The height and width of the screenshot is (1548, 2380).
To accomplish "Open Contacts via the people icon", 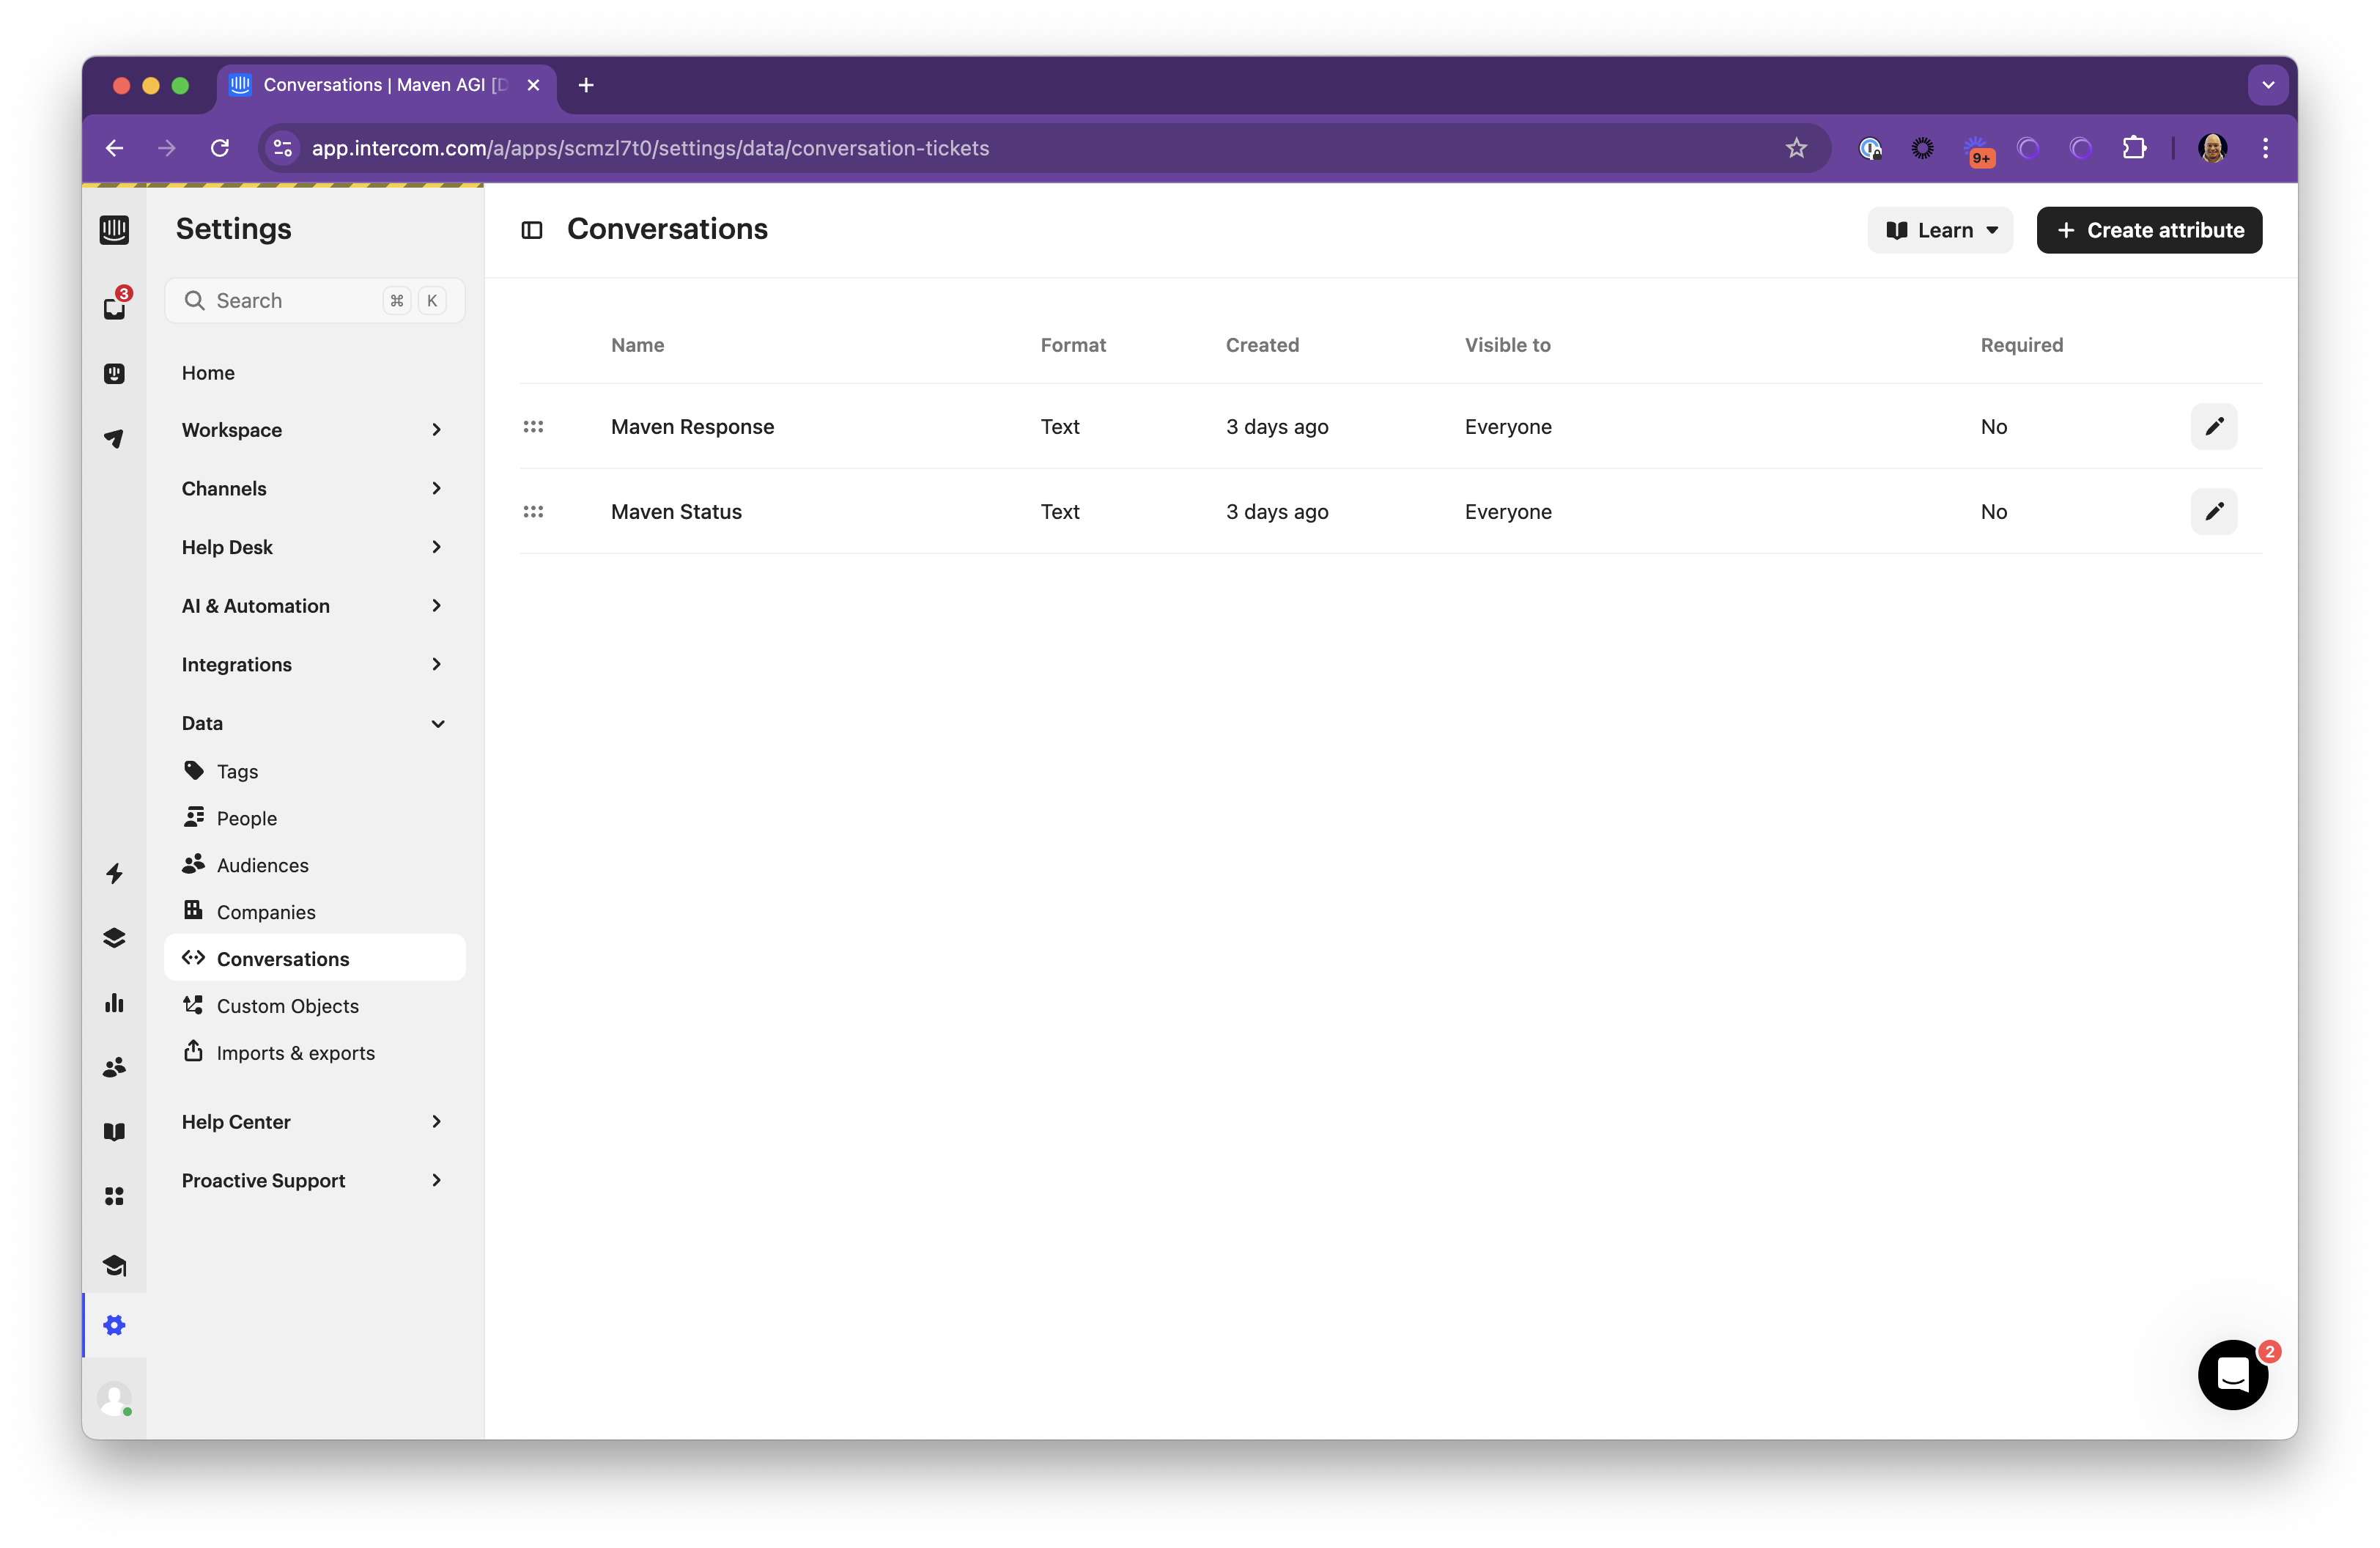I will (x=114, y=1066).
